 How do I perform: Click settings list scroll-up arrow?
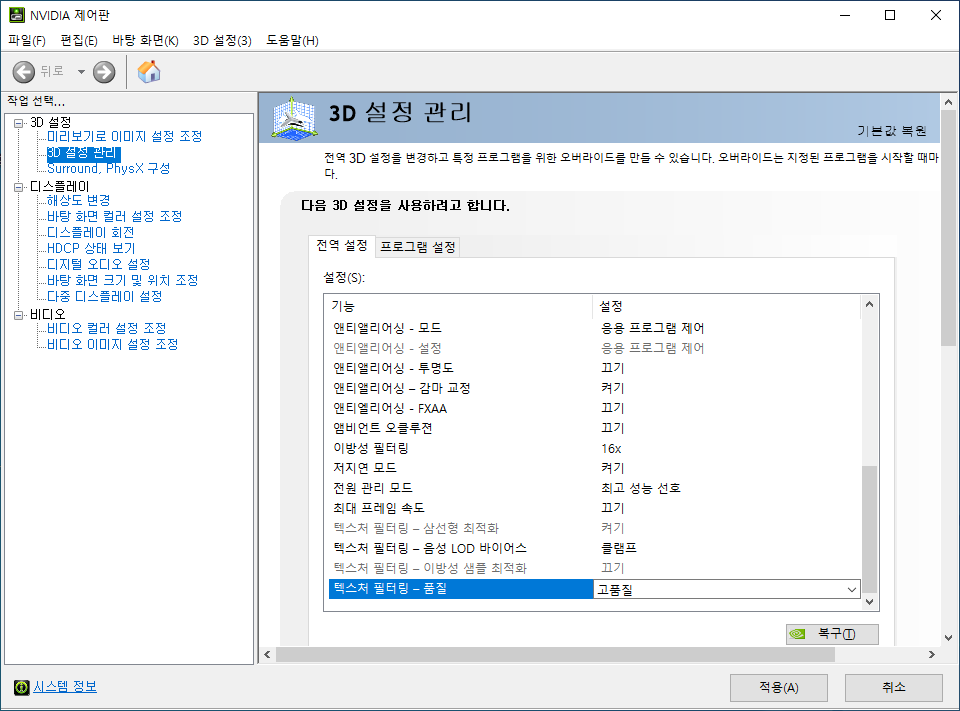[869, 304]
